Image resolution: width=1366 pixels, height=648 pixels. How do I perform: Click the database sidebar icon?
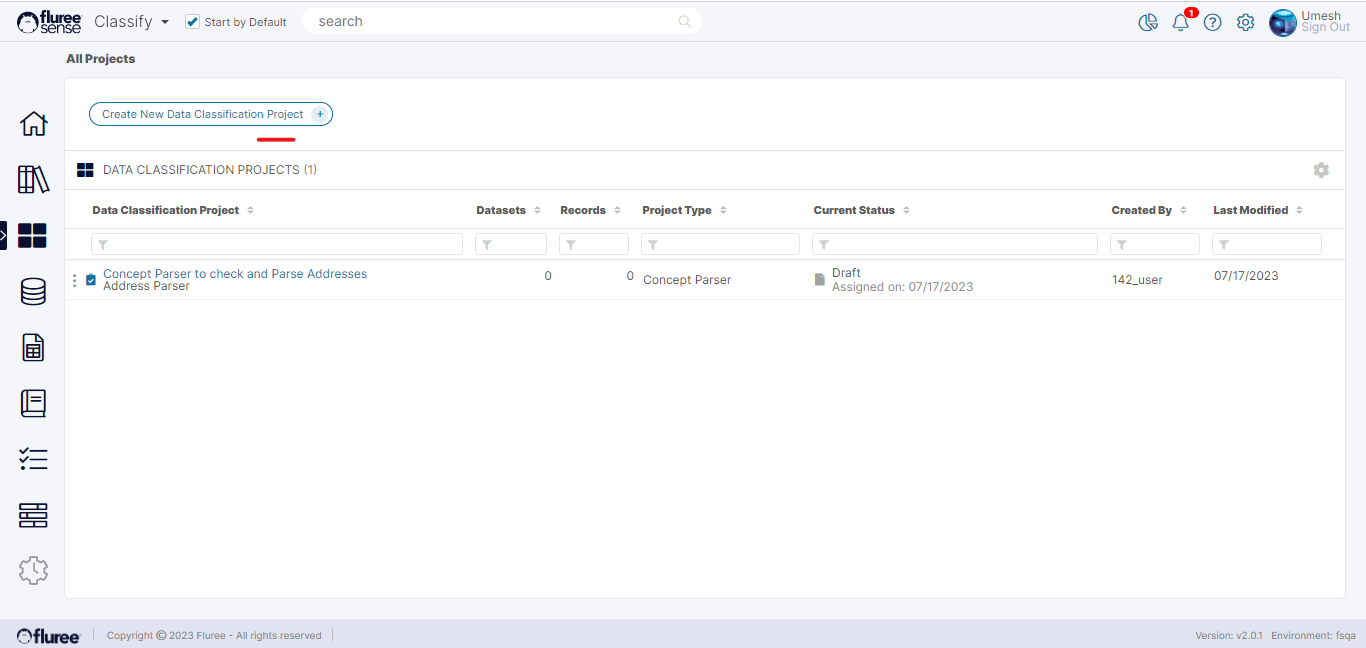33,292
